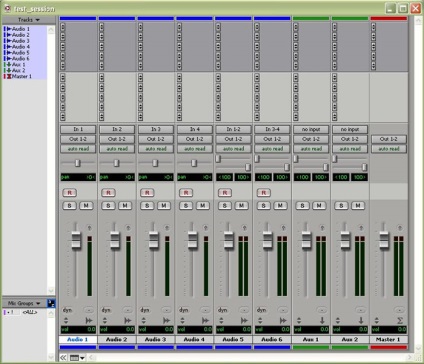Viewport: 424px width, 364px height.
Task: Mute the Aux 1 track
Action: coord(319,206)
